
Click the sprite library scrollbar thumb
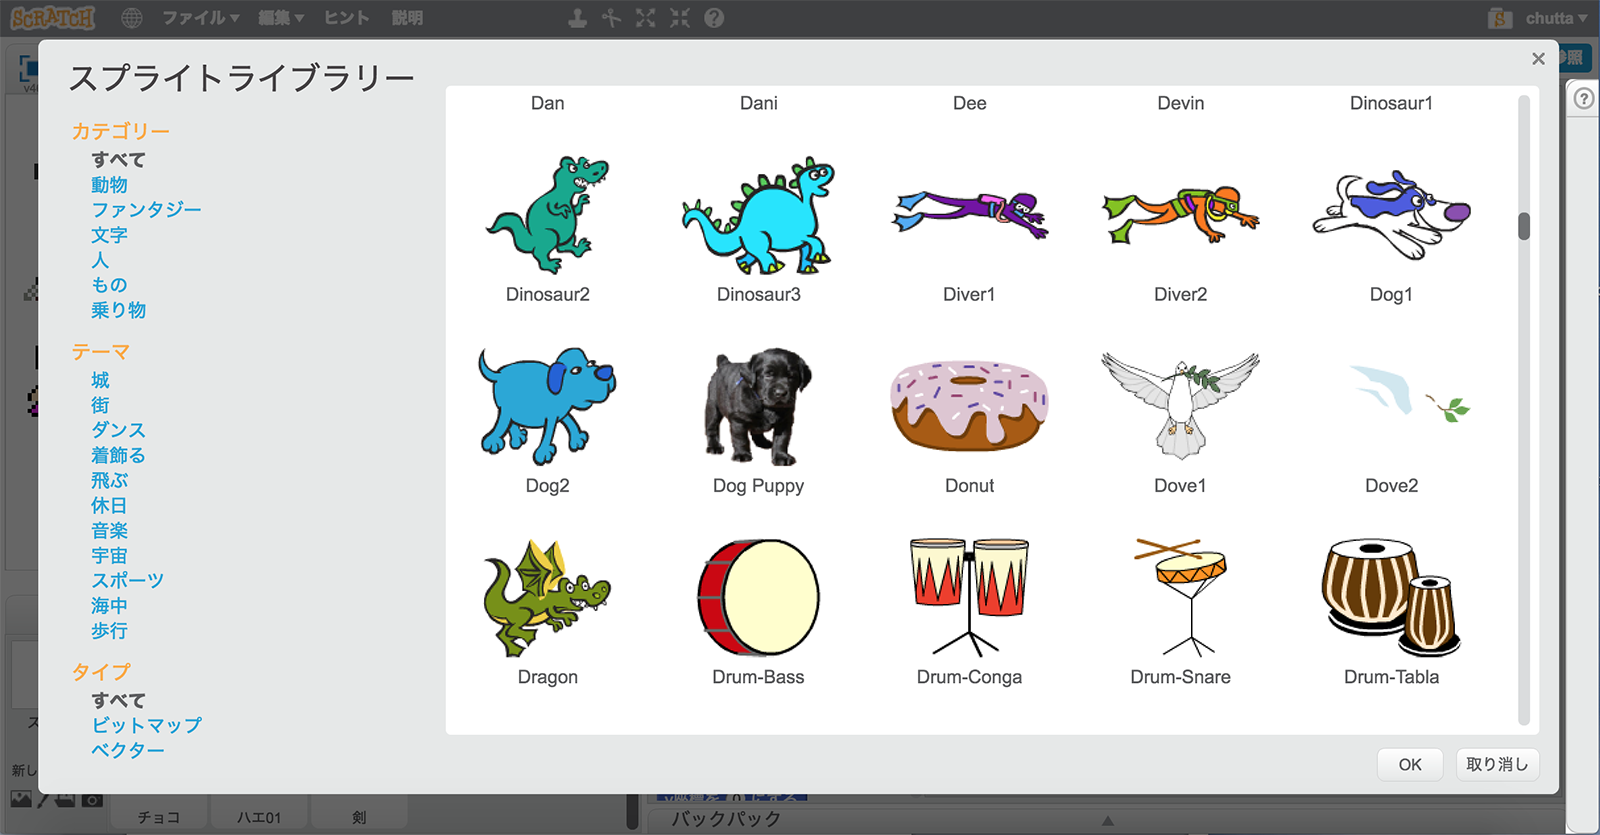click(x=1524, y=226)
